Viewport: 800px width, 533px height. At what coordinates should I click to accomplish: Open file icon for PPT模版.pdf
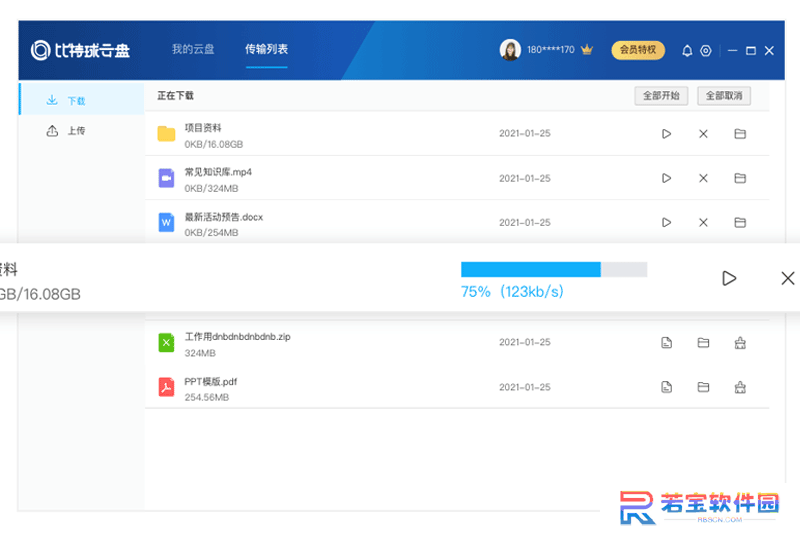666,387
